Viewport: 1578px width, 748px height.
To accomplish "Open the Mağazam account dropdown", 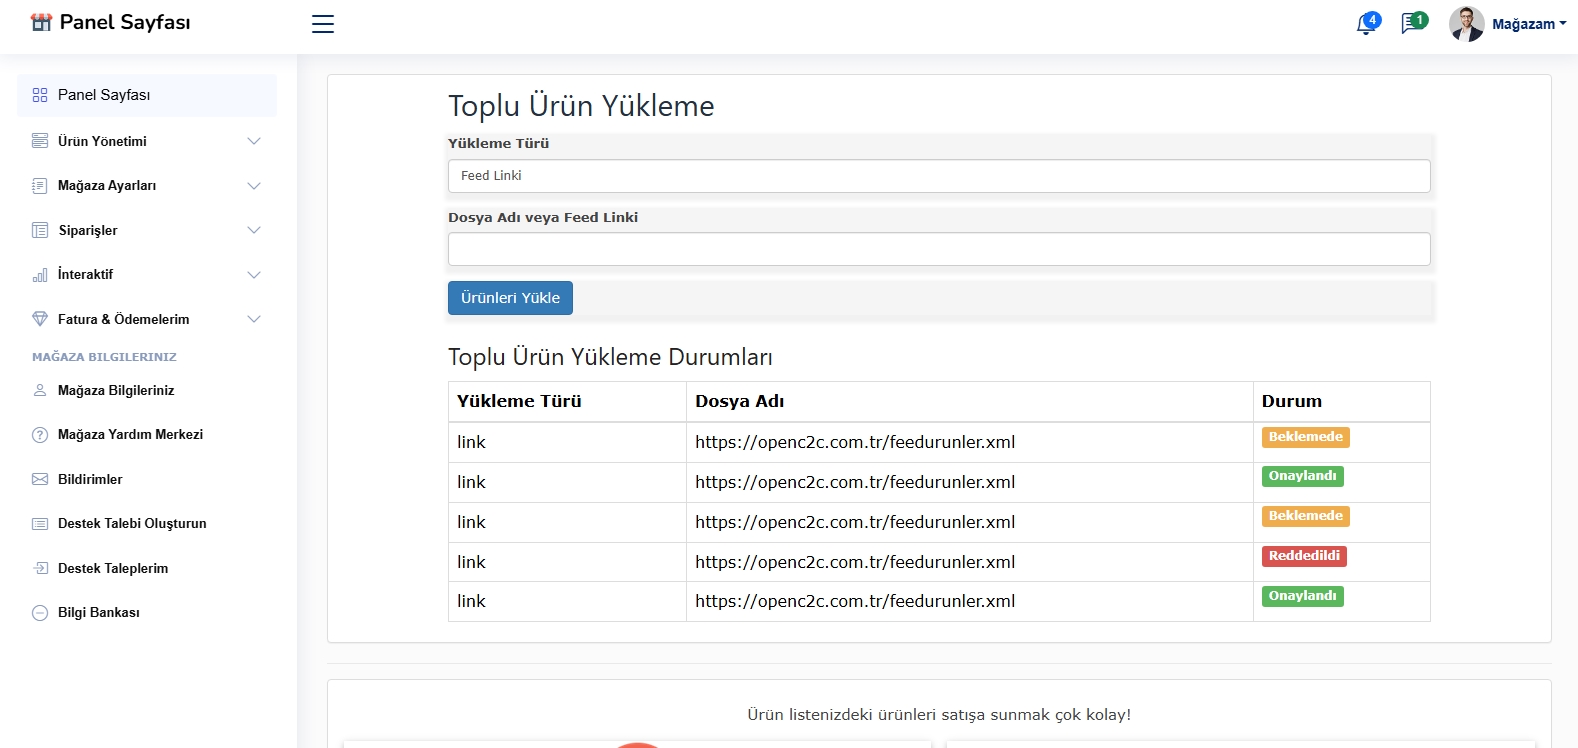I will tap(1529, 24).
